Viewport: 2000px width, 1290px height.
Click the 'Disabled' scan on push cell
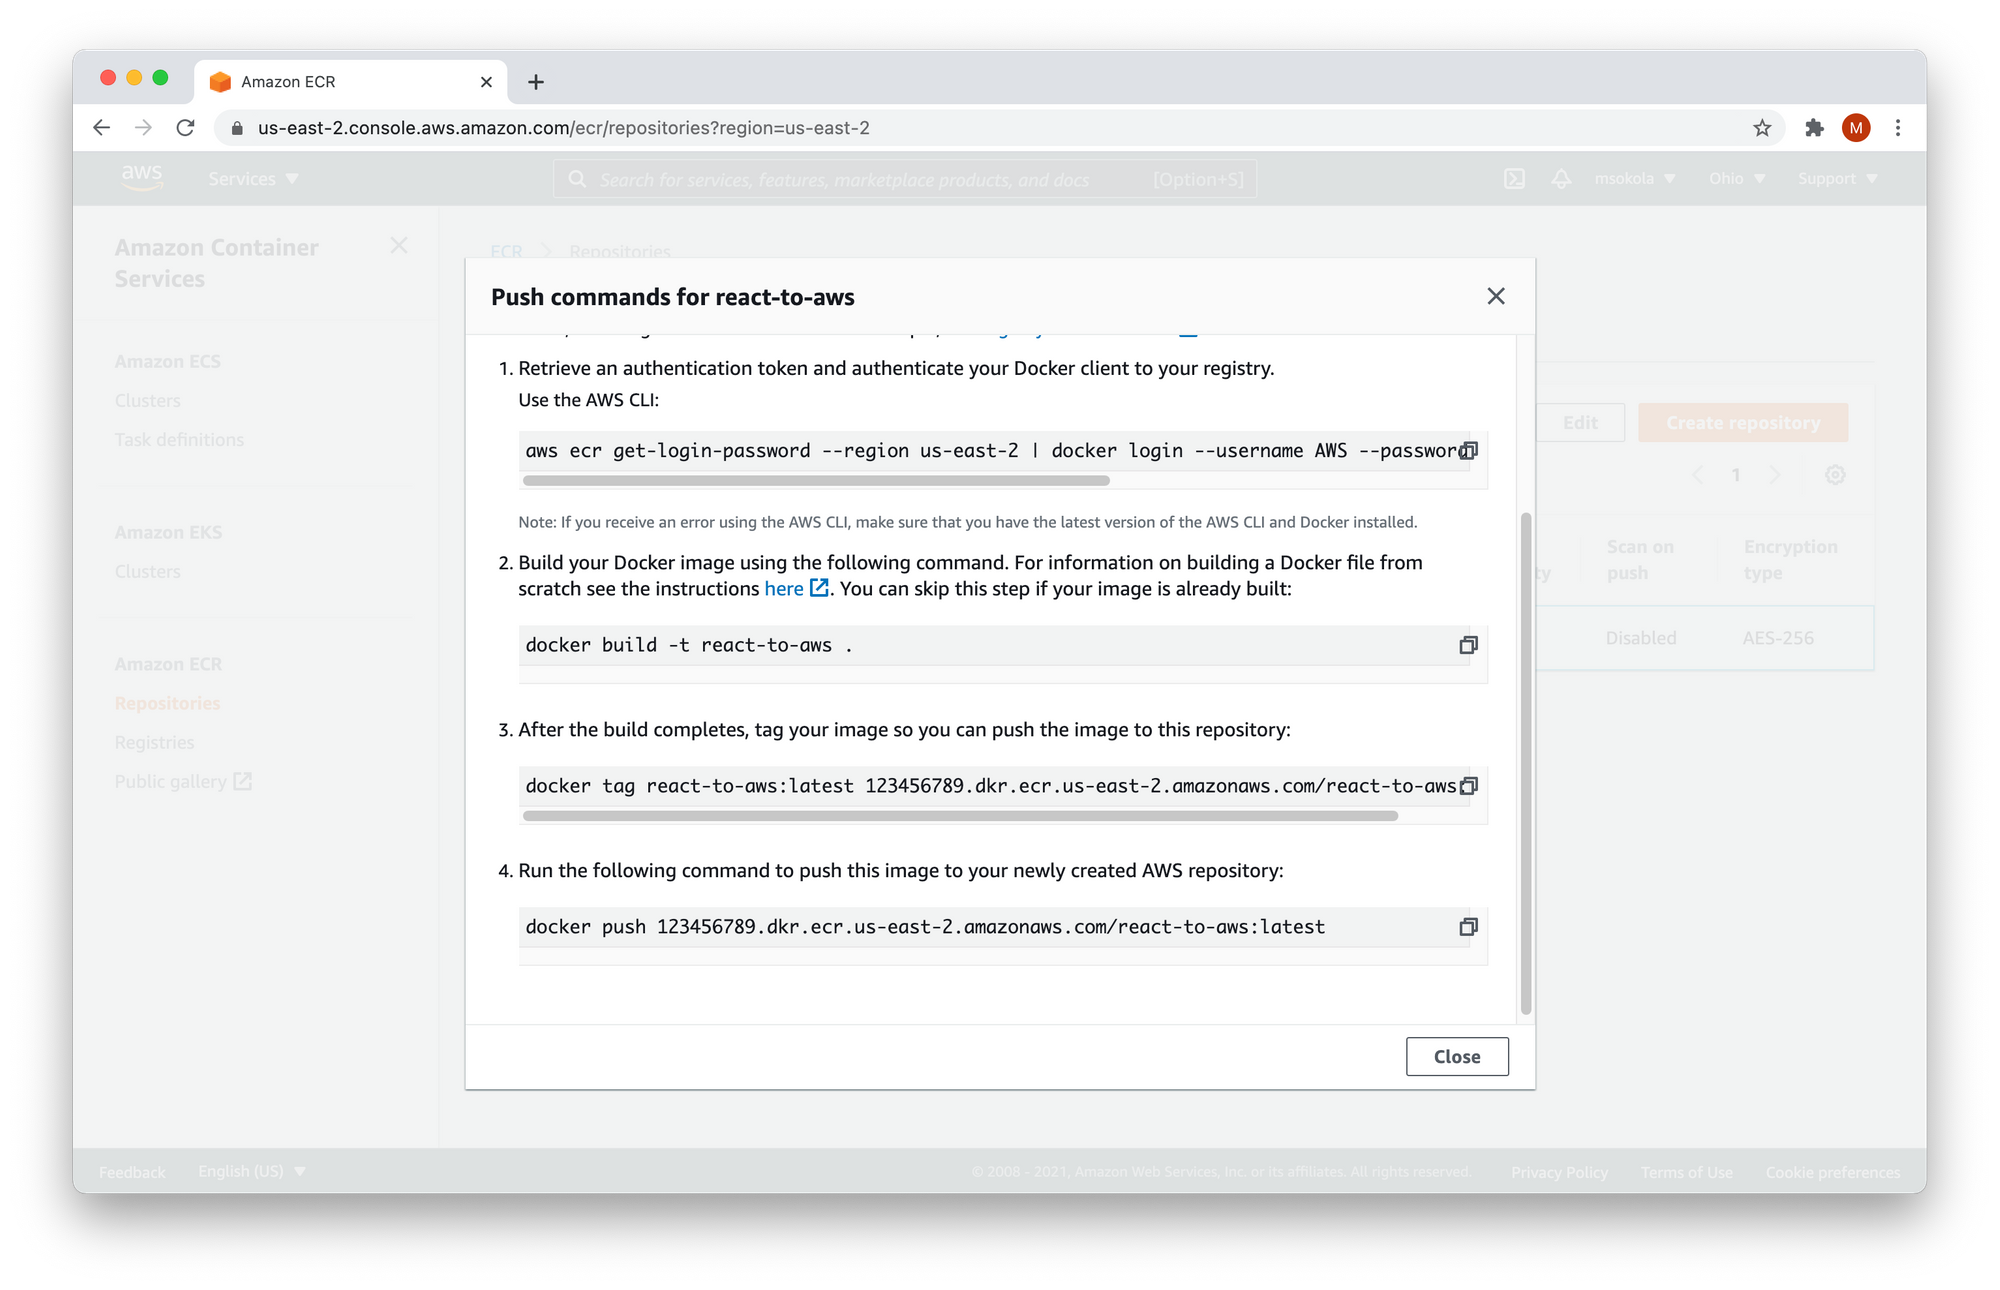tap(1641, 638)
